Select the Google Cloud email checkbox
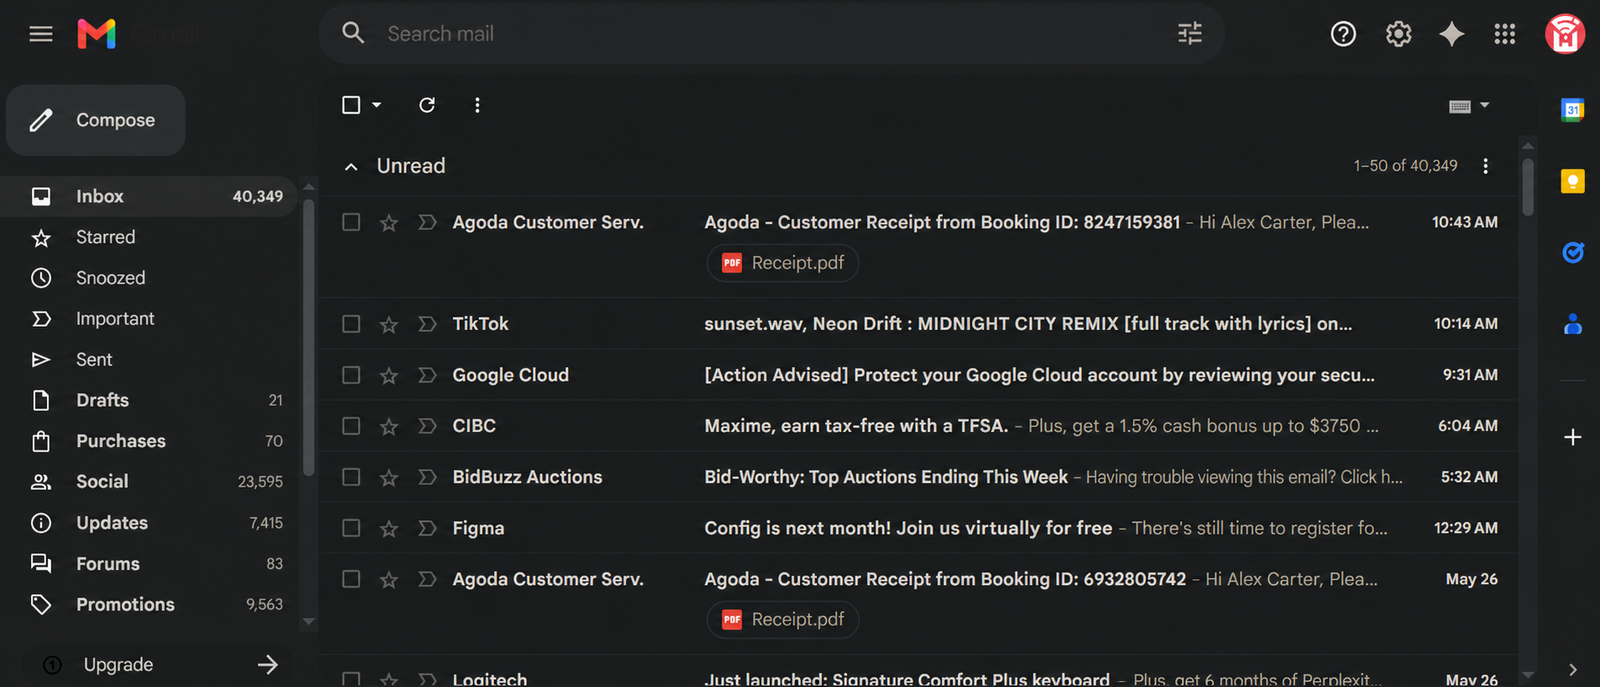 351,375
